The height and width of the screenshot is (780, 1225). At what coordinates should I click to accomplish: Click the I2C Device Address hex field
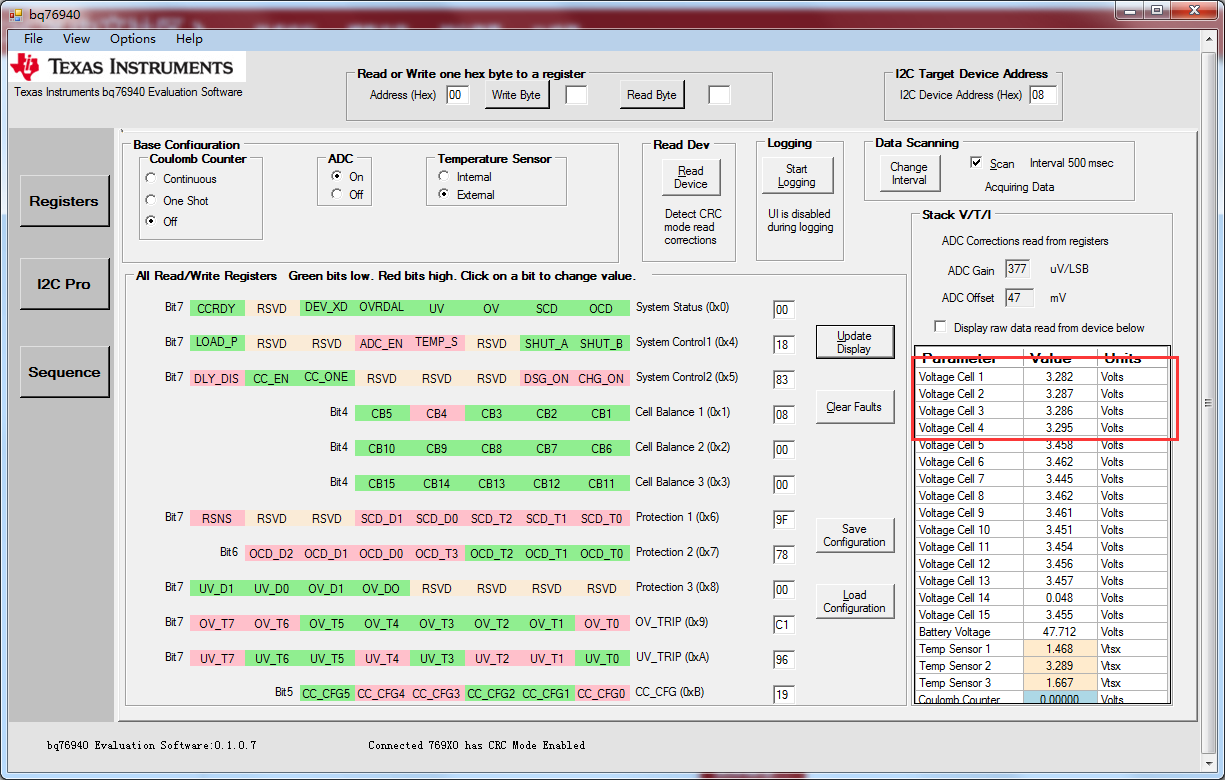[1043, 95]
